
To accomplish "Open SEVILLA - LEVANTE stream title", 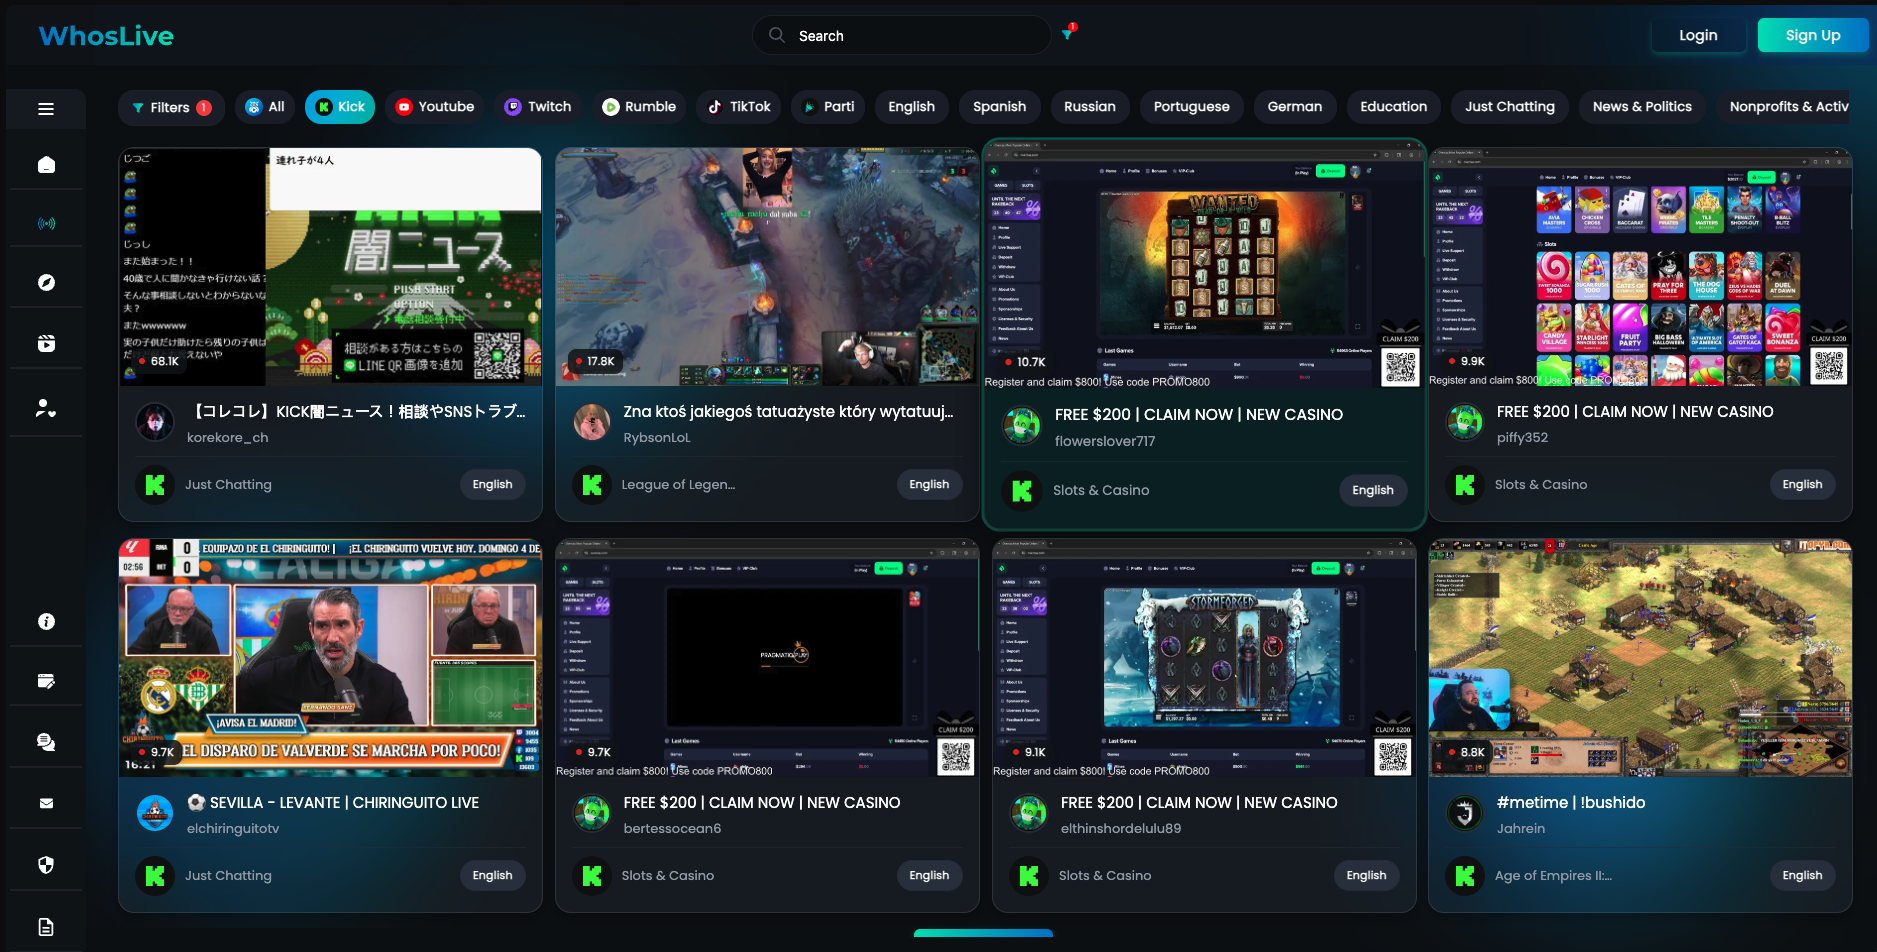I will click(x=333, y=803).
